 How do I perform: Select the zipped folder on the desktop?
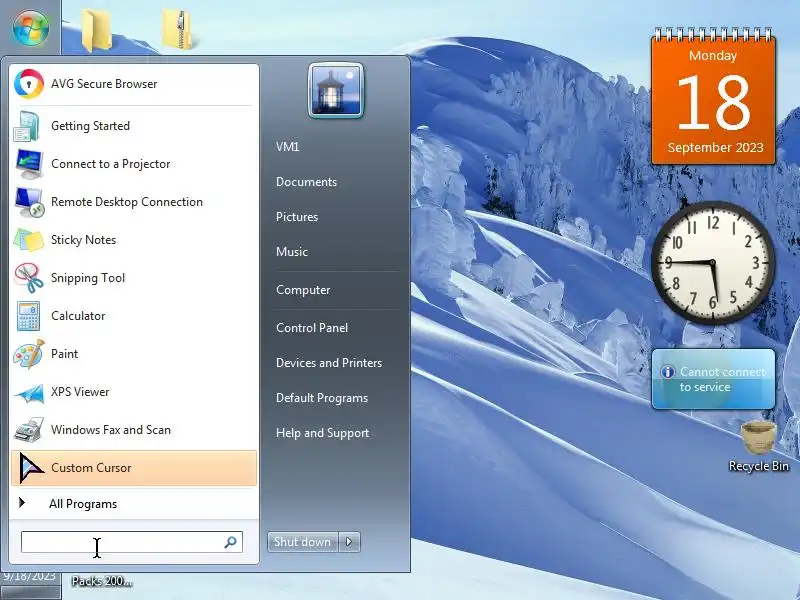point(177,29)
